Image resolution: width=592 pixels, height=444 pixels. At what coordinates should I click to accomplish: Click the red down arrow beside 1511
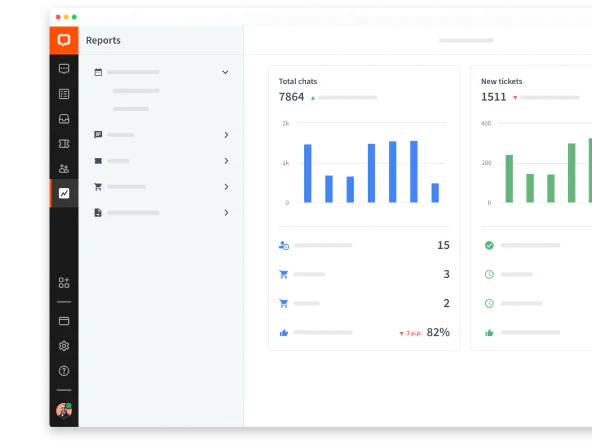click(515, 98)
